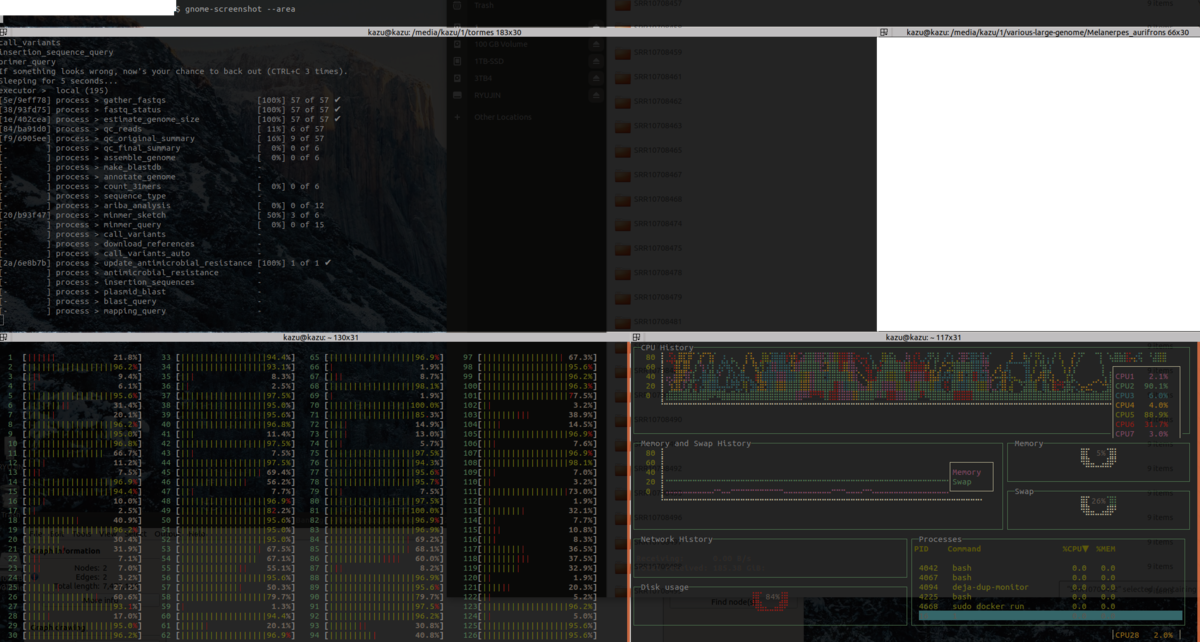
Task: Click the grid icon in the Melanerpes_aurifrons terminal title
Action: point(884,32)
